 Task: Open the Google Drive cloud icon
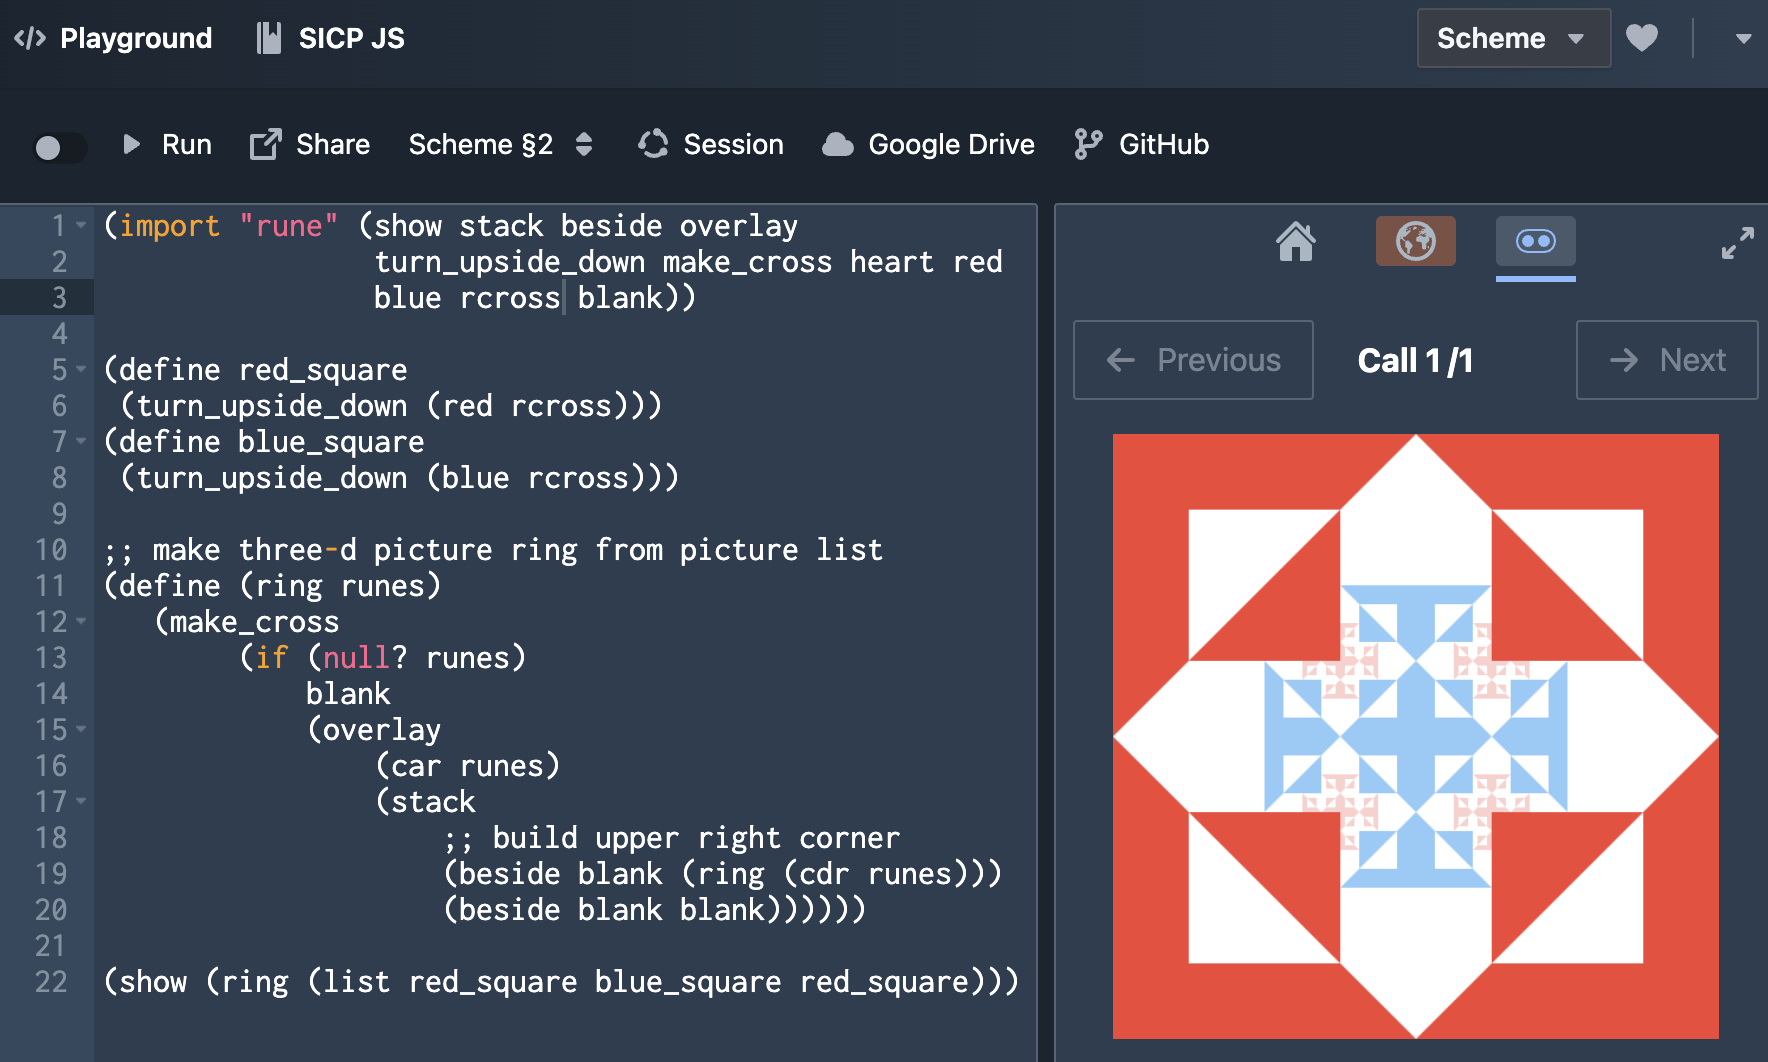coord(838,144)
